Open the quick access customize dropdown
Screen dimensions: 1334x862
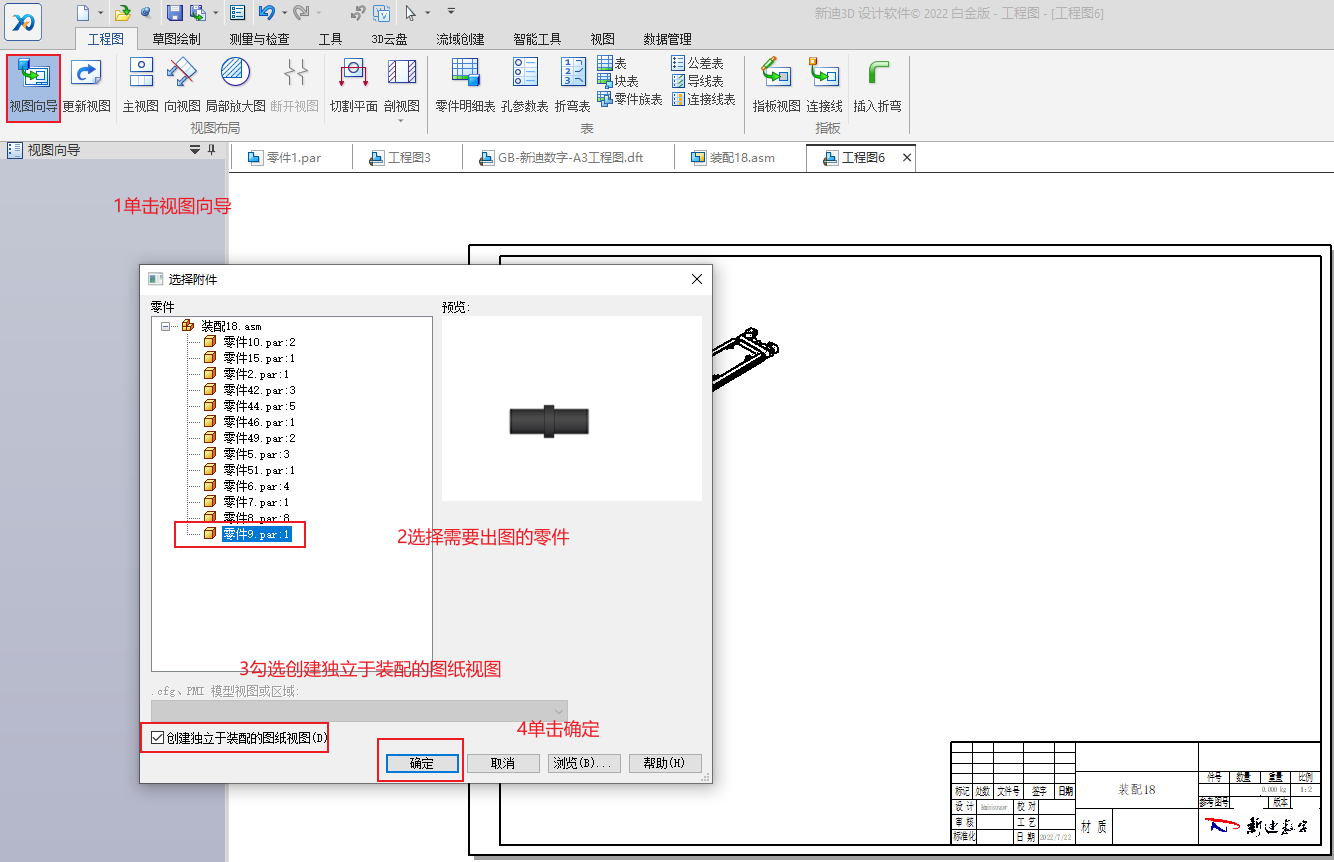[x=451, y=11]
